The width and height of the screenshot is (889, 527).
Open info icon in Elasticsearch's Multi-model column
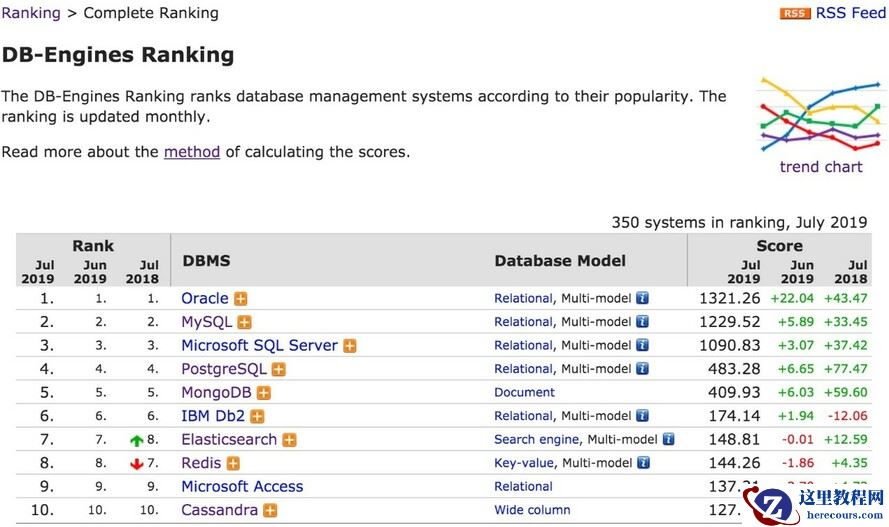click(669, 439)
